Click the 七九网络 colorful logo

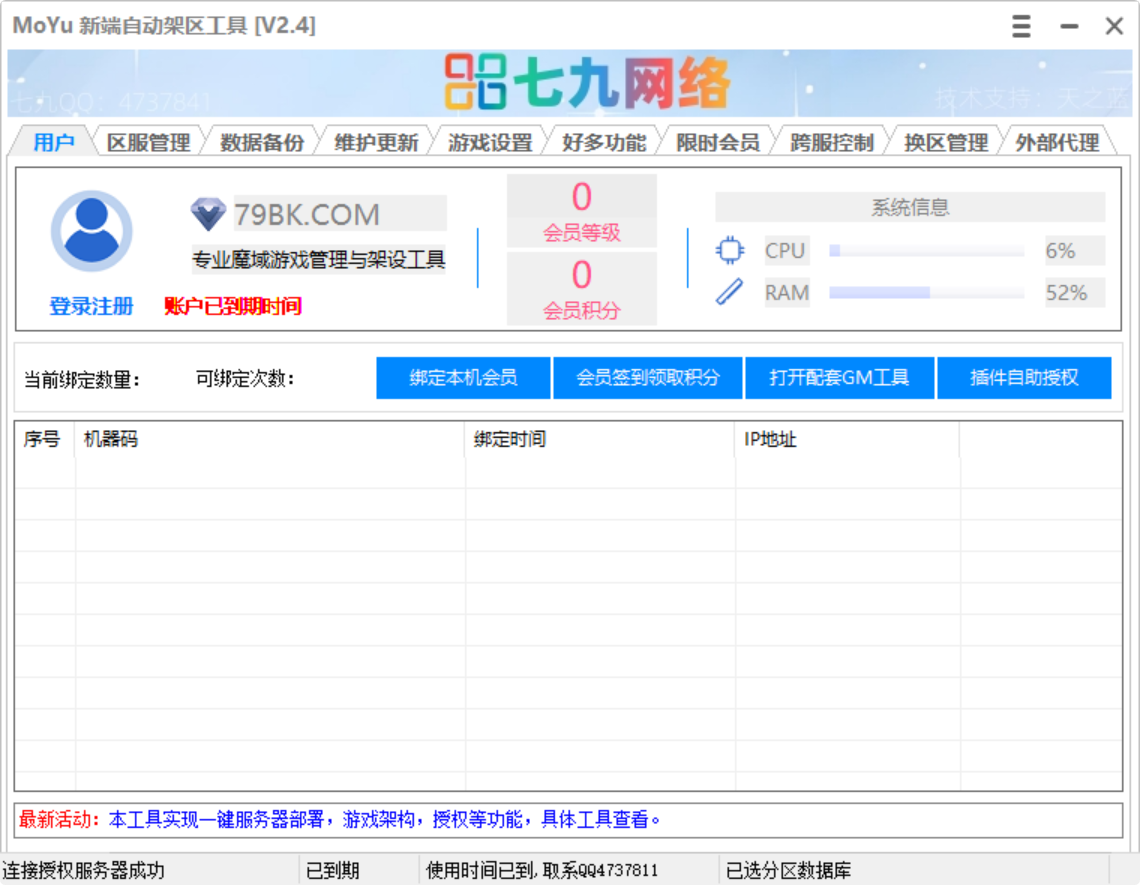pos(587,83)
